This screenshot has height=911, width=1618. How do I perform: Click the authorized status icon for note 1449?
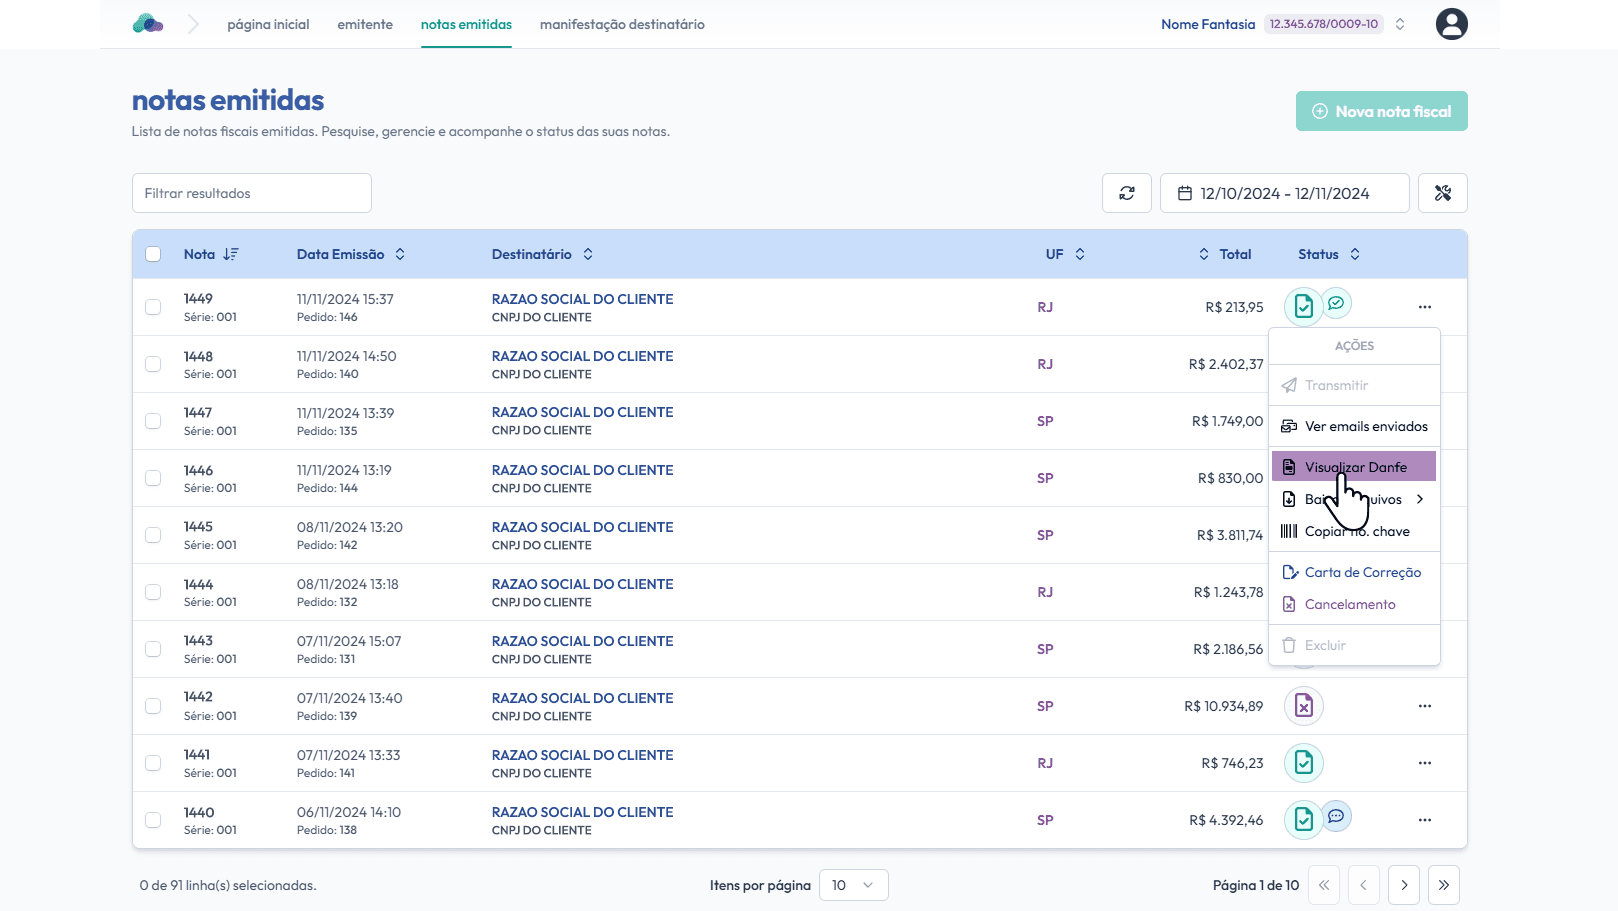click(x=1303, y=307)
